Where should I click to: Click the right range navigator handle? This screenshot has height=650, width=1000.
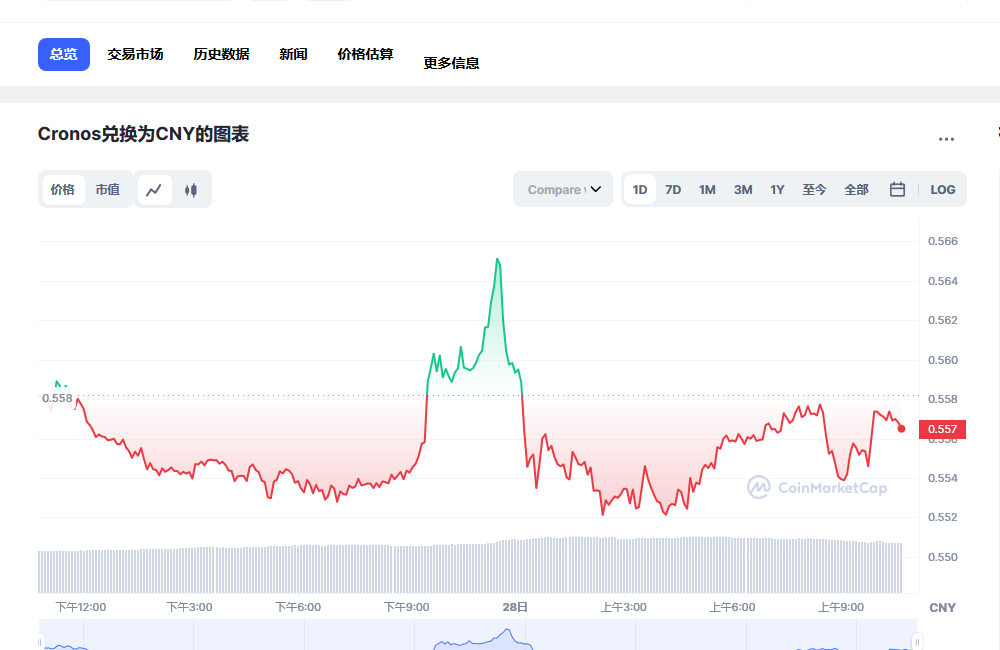(917, 642)
